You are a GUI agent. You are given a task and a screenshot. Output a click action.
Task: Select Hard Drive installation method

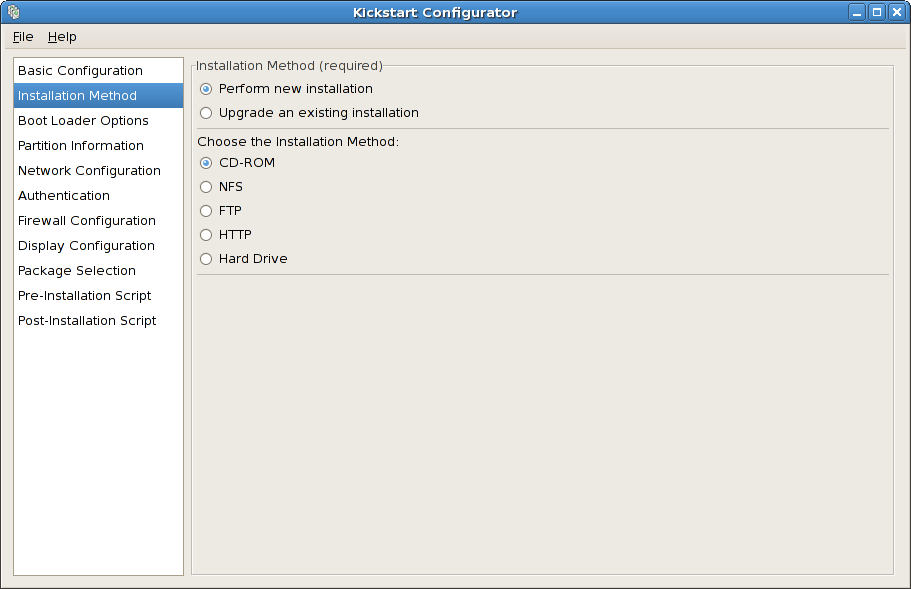pyautogui.click(x=206, y=259)
